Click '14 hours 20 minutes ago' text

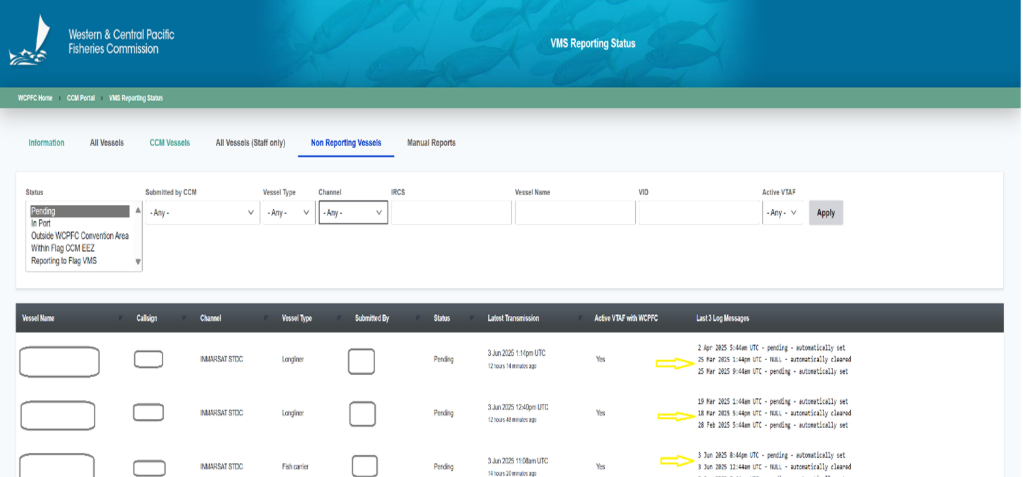point(512,473)
